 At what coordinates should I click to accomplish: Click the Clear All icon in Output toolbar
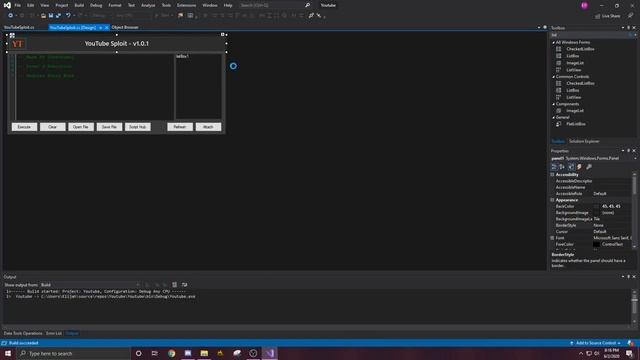pyautogui.click(x=174, y=284)
